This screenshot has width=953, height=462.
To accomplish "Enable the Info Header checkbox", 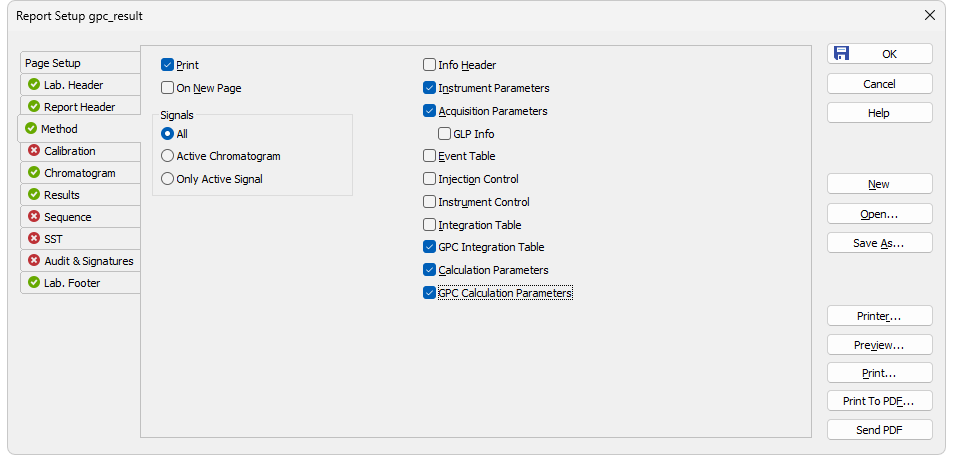I will [x=429, y=65].
